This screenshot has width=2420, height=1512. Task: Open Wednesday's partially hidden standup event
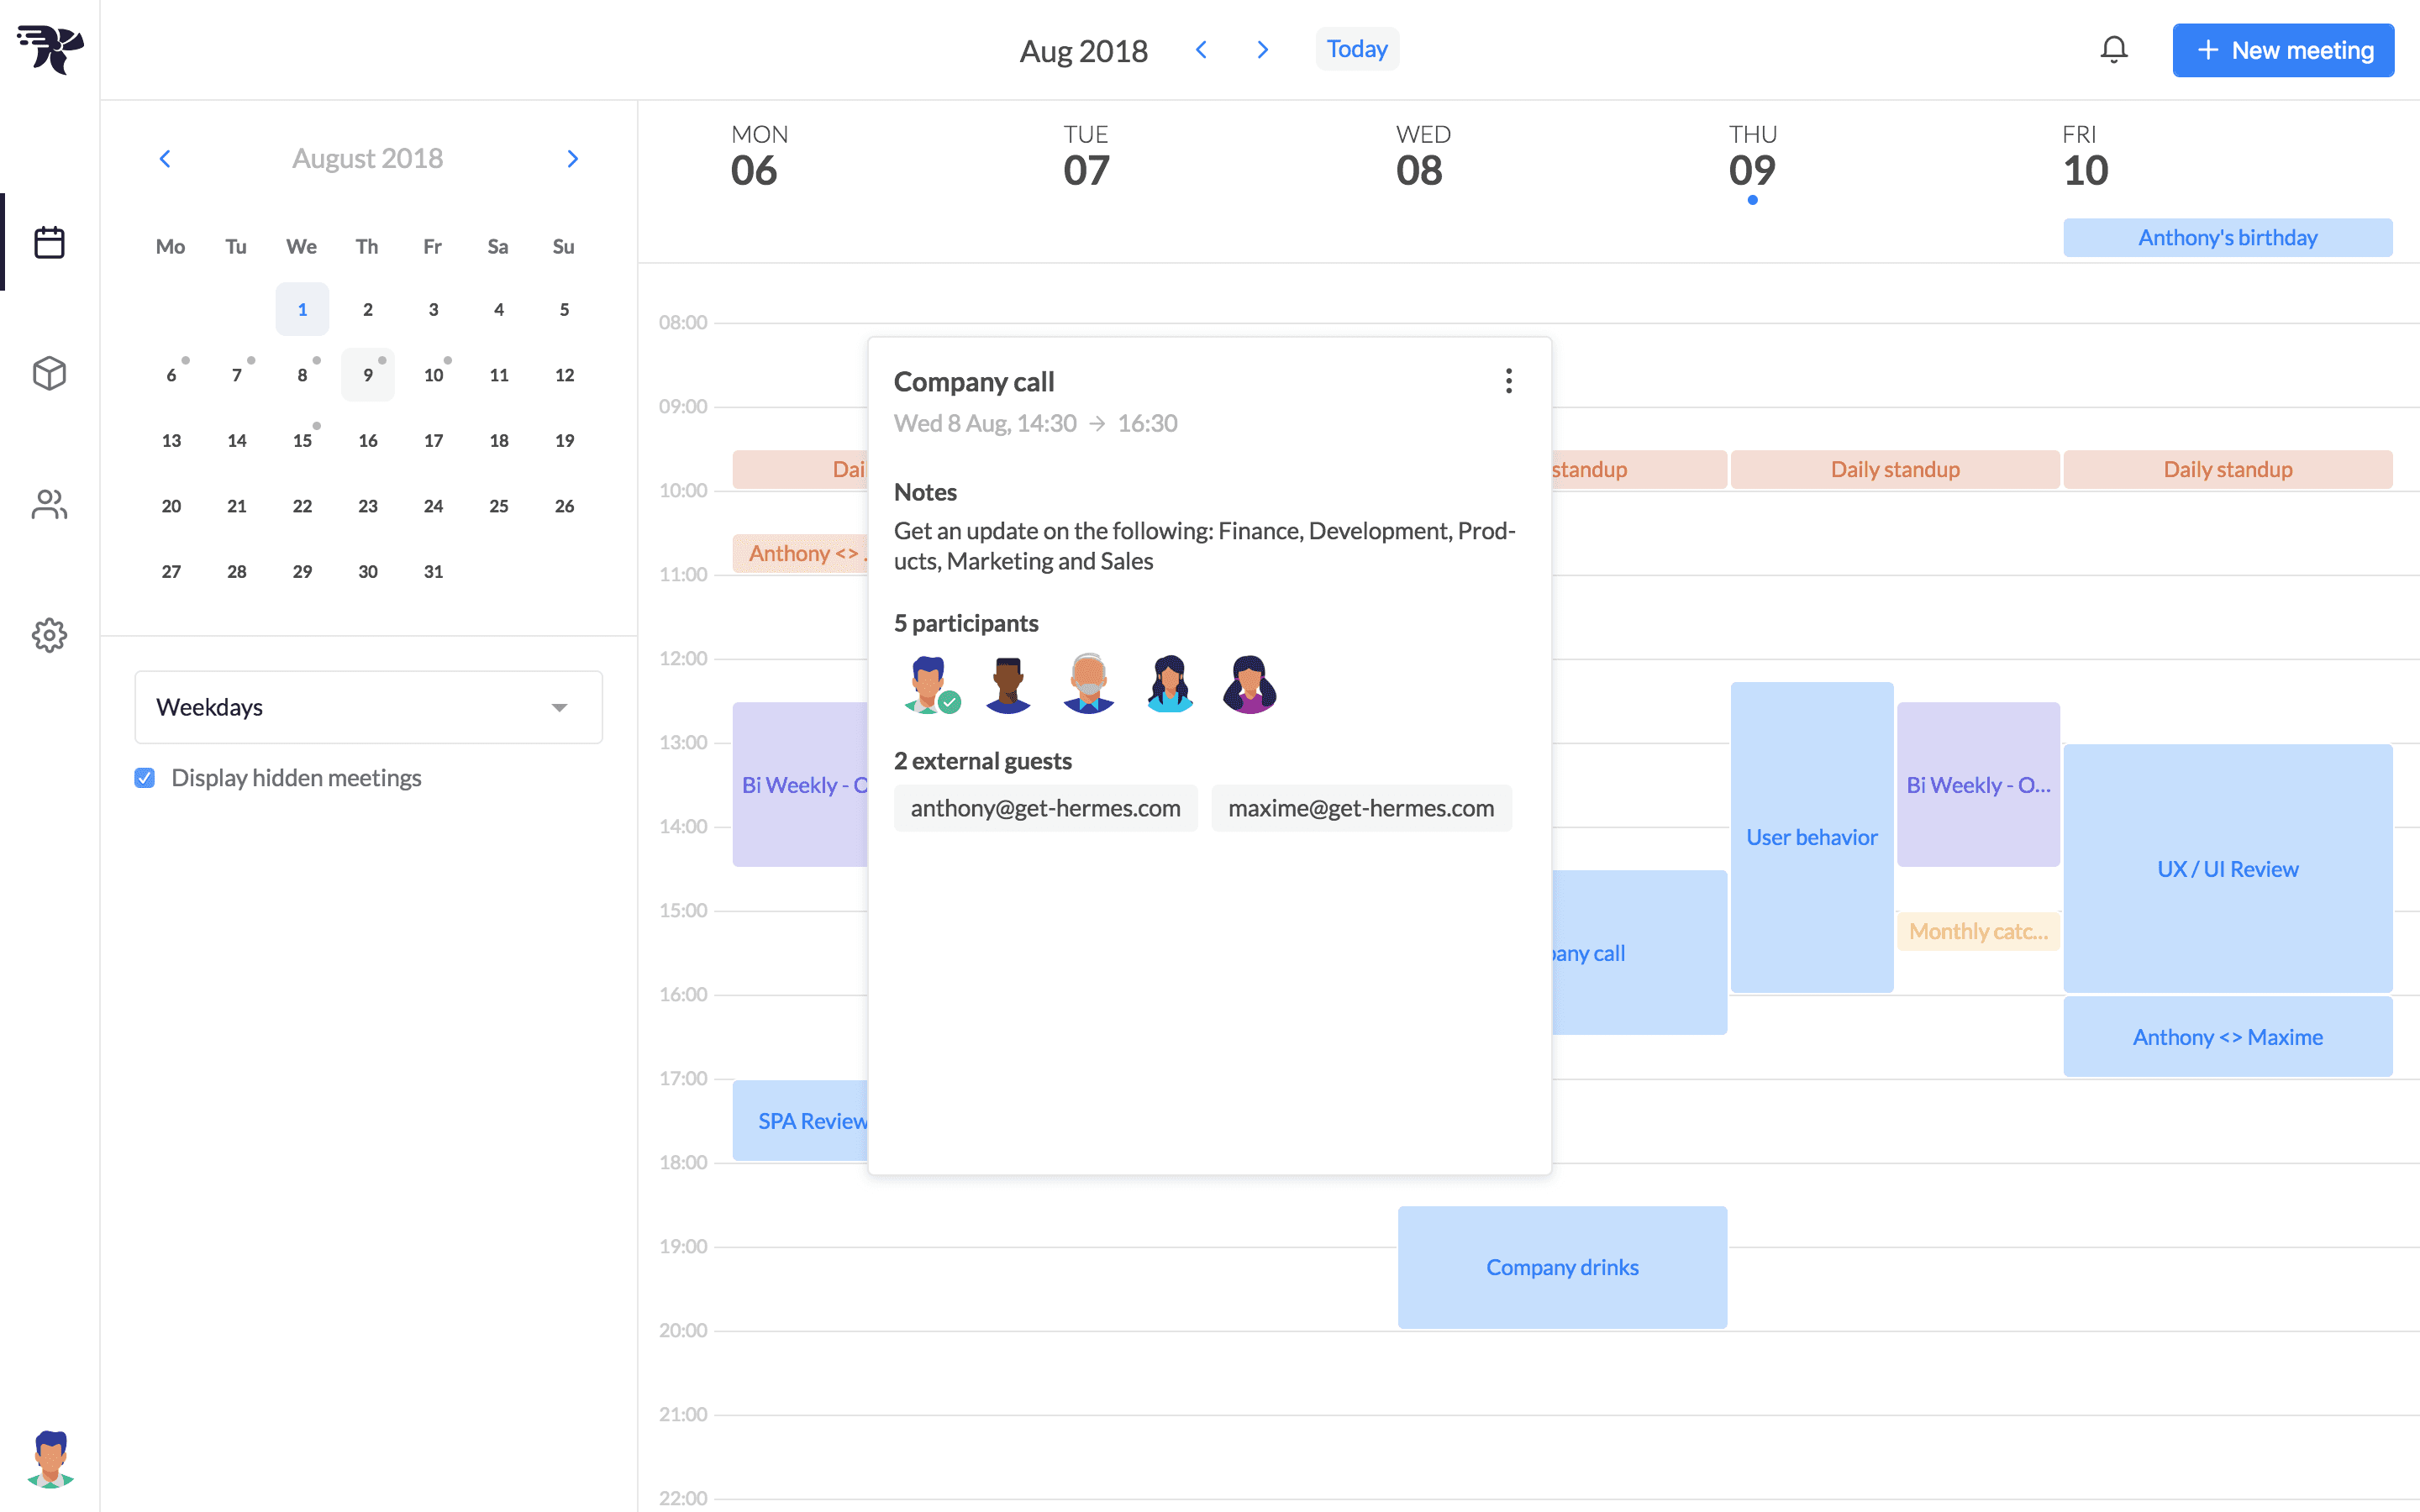1639,469
